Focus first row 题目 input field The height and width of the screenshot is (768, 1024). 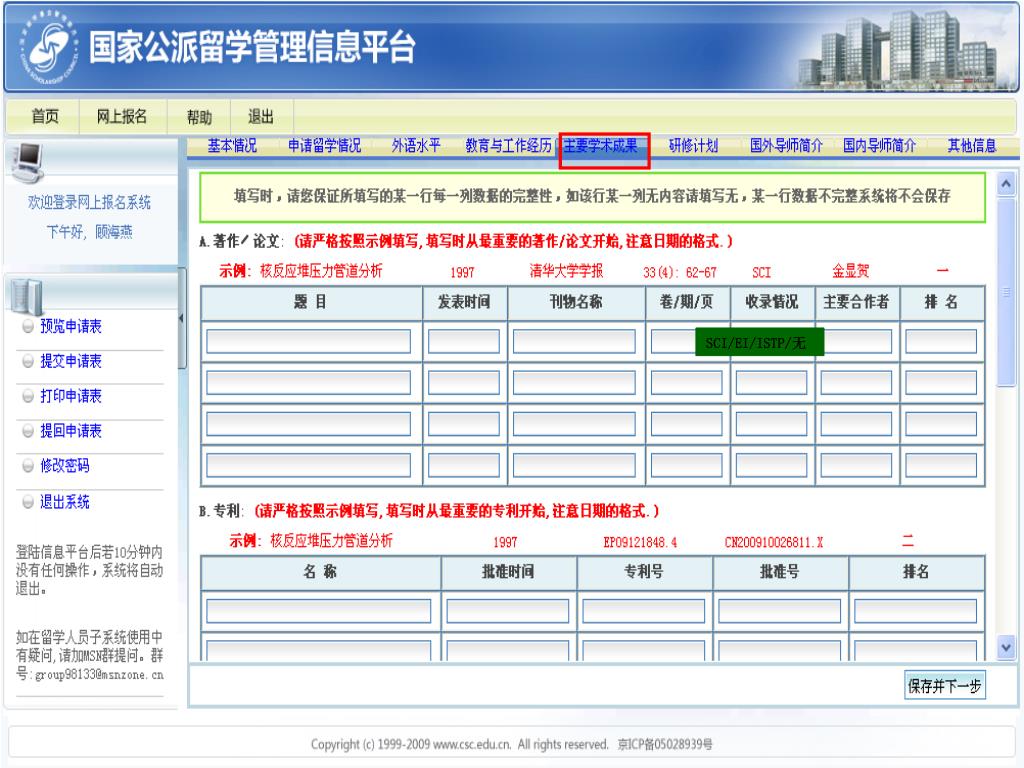pyautogui.click(x=308, y=342)
